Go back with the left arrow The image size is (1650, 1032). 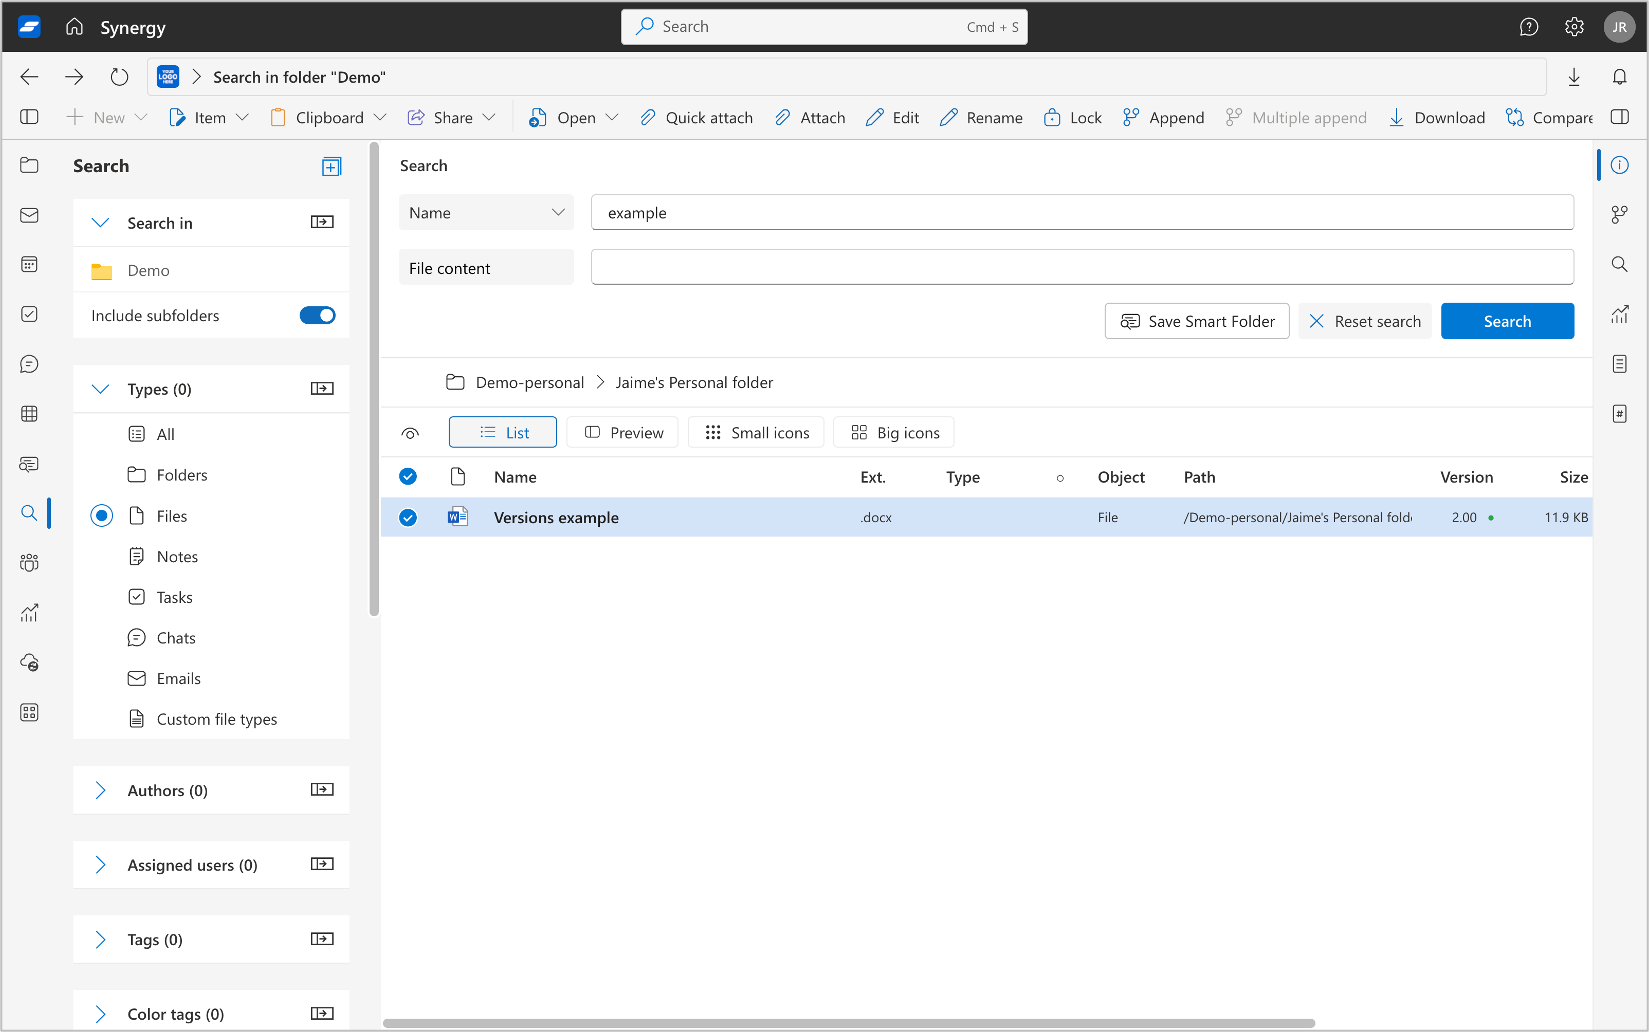point(29,77)
